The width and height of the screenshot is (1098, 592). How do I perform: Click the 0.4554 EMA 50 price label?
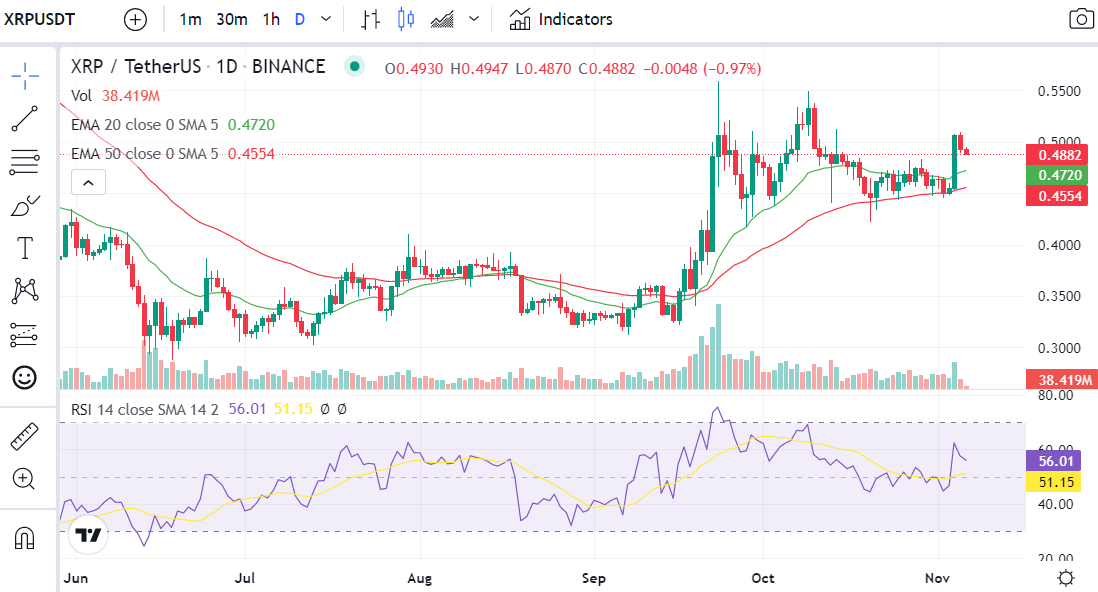(x=1057, y=196)
